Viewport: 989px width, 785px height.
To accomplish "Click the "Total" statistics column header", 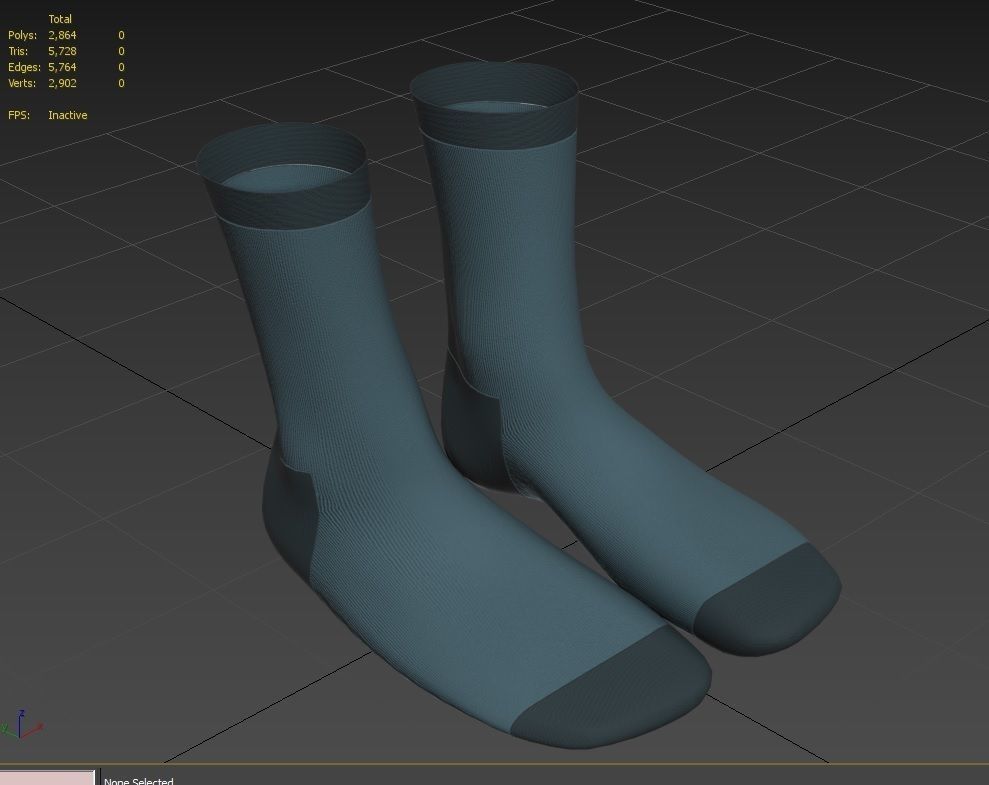I will tap(60, 19).
